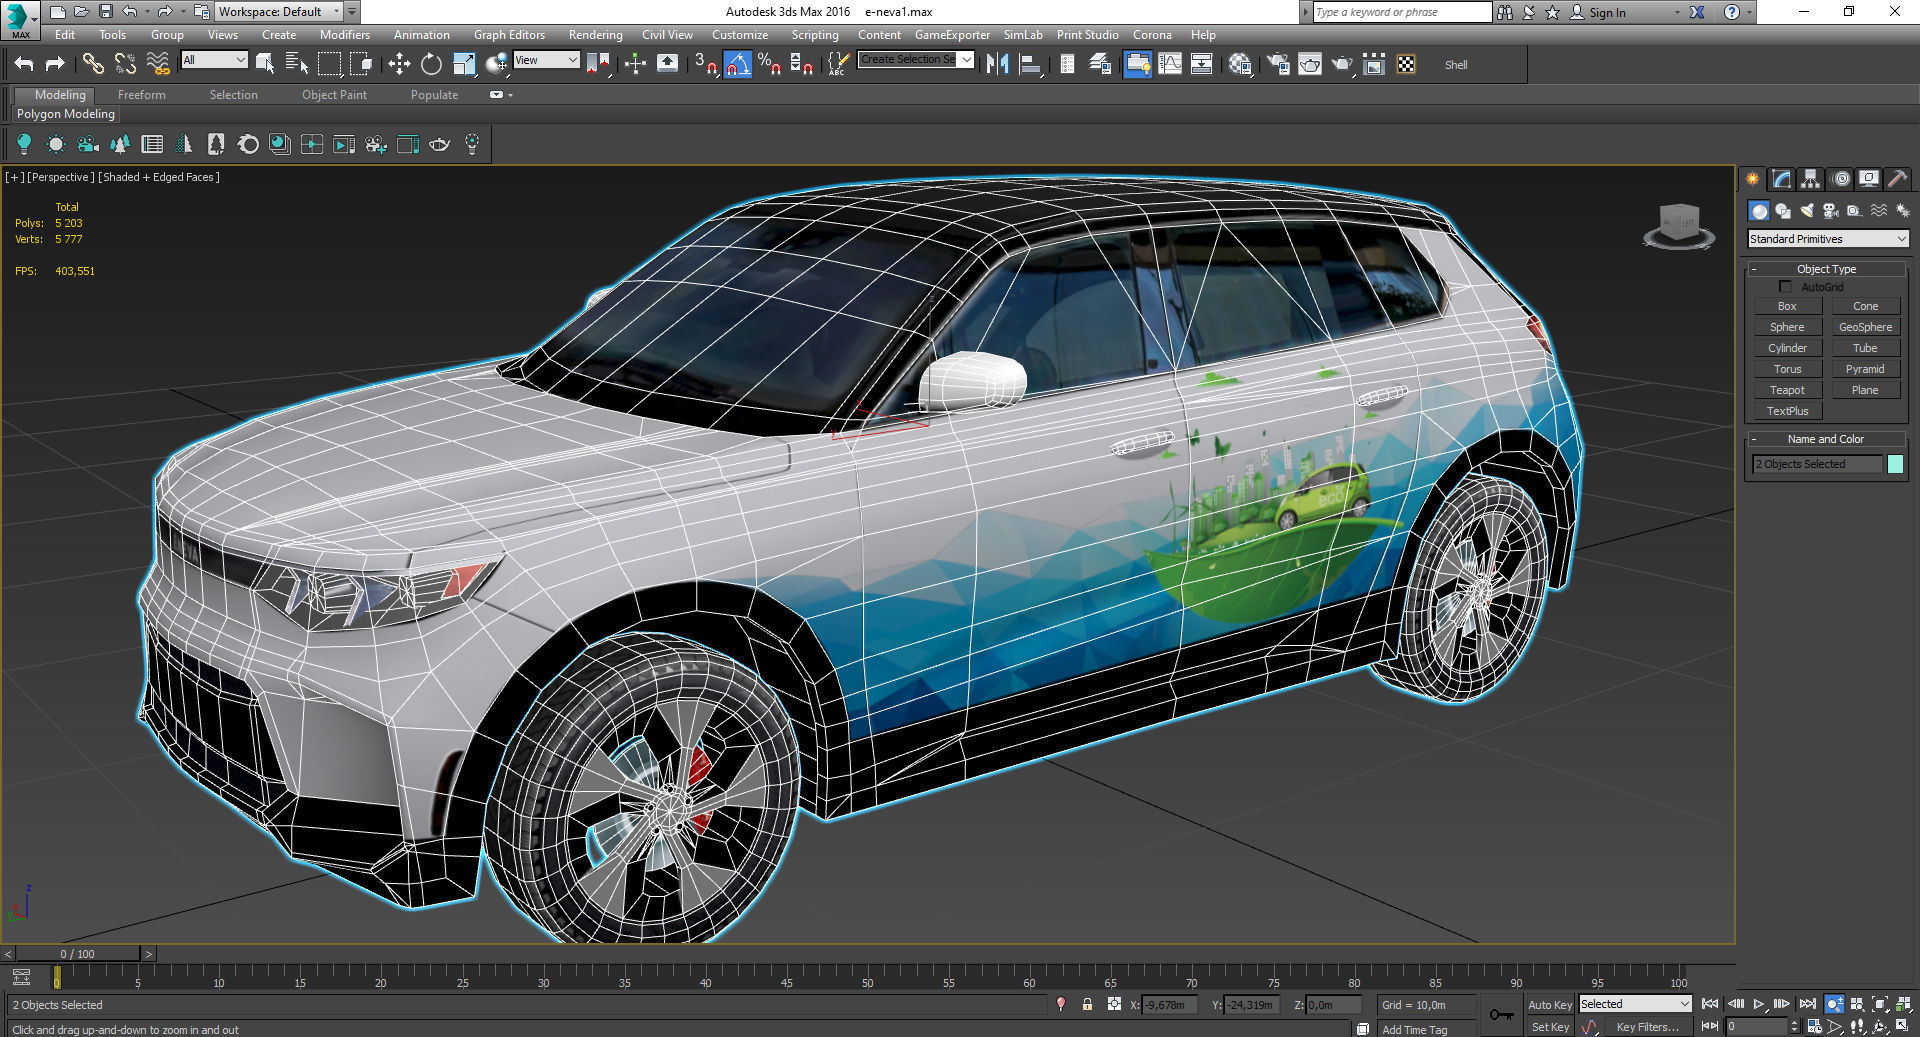The width and height of the screenshot is (1920, 1037).
Task: Toggle the Percent Snap button
Action: tap(769, 64)
